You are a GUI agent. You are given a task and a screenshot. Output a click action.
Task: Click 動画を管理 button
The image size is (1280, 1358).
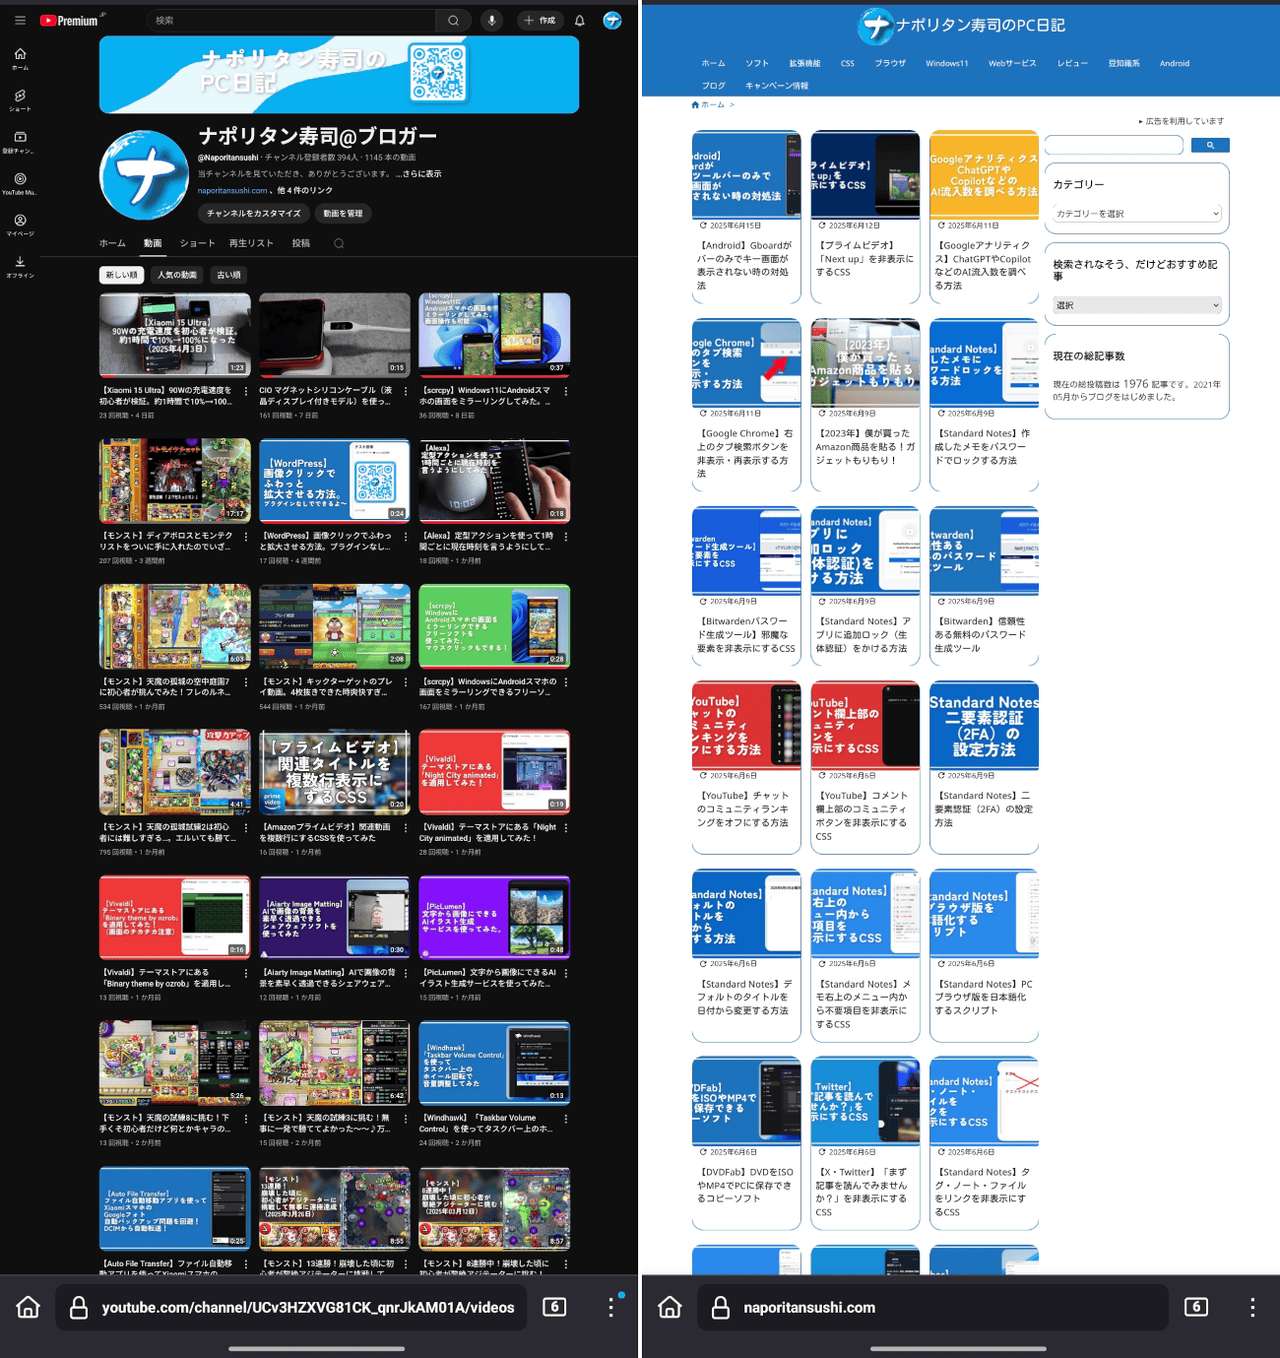coord(343,213)
